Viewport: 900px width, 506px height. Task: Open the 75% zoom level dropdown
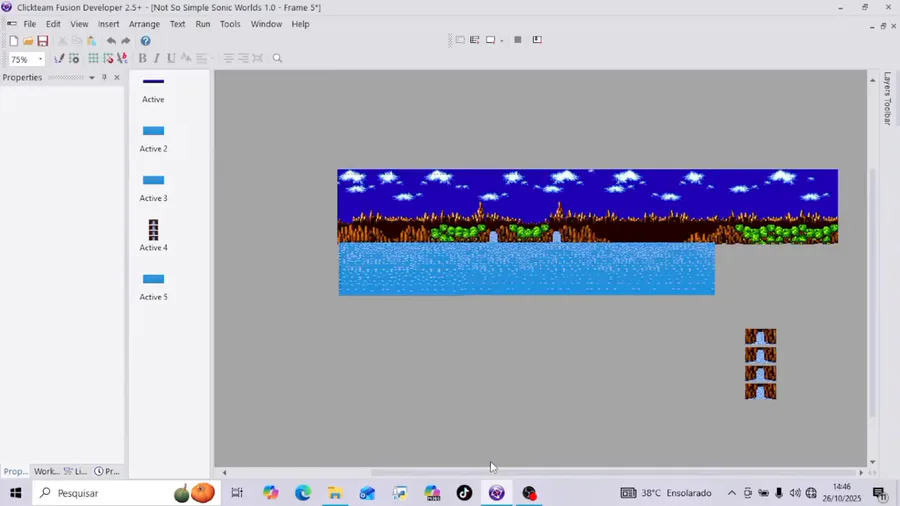[x=40, y=59]
